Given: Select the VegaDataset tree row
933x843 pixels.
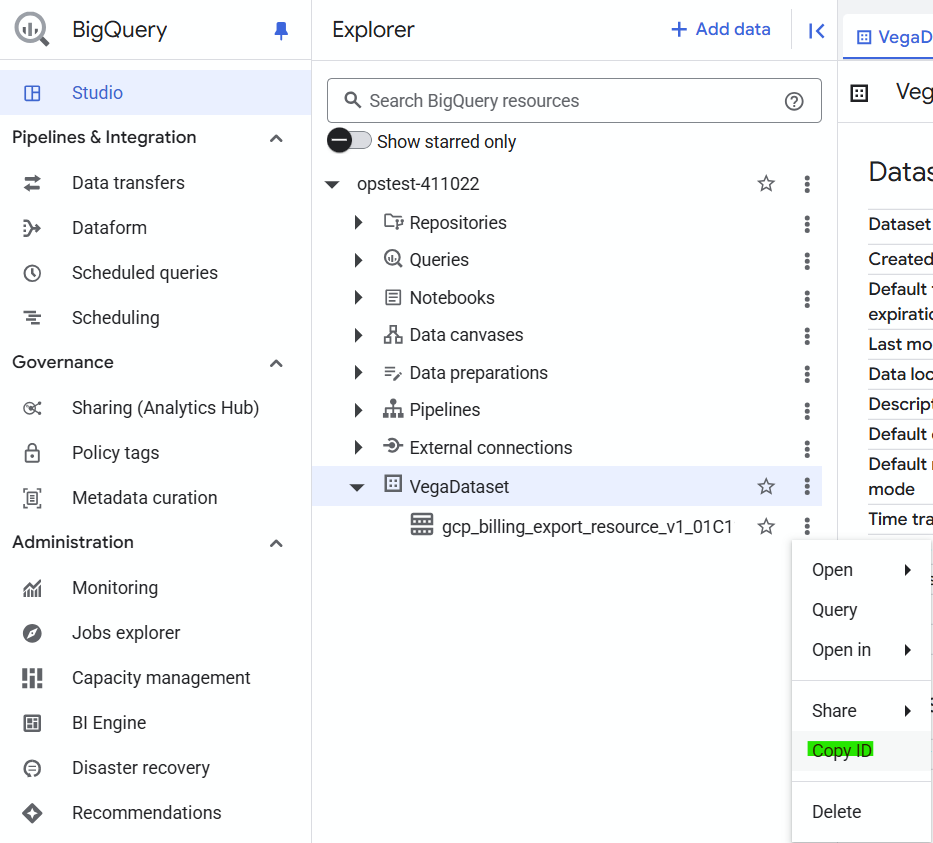Looking at the screenshot, I should point(566,487).
